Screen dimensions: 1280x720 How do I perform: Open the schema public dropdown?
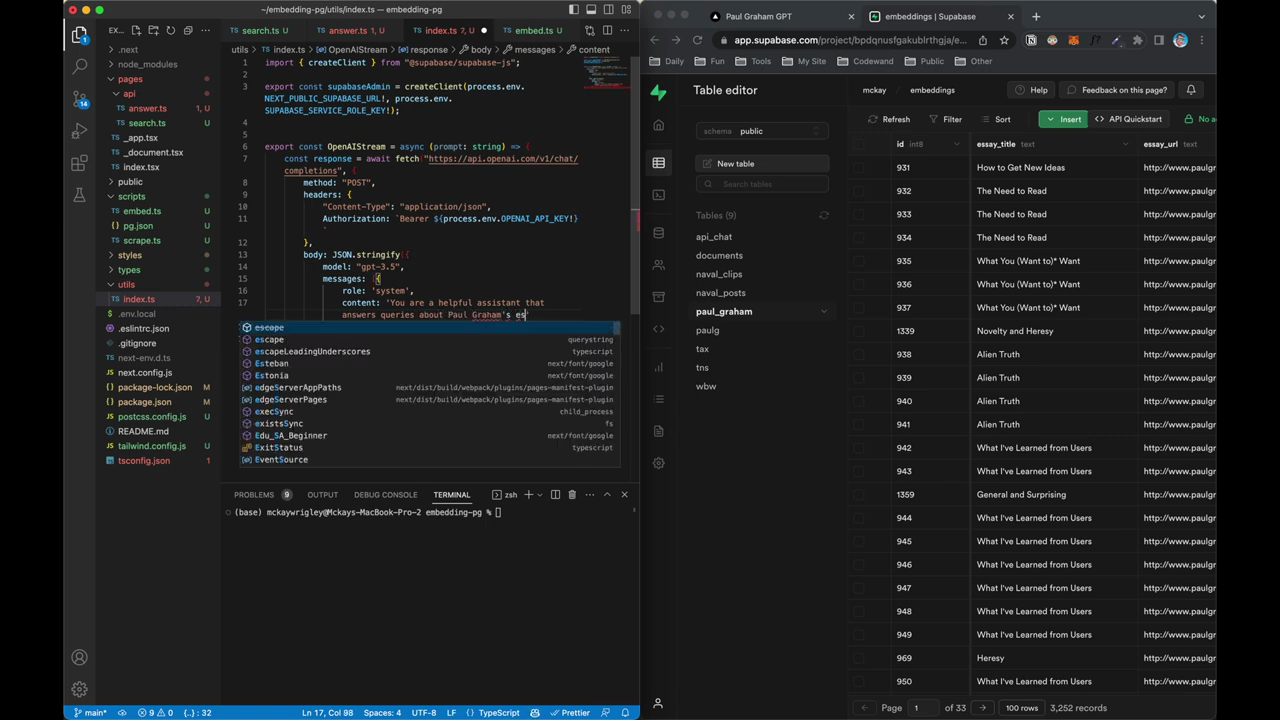tap(762, 131)
